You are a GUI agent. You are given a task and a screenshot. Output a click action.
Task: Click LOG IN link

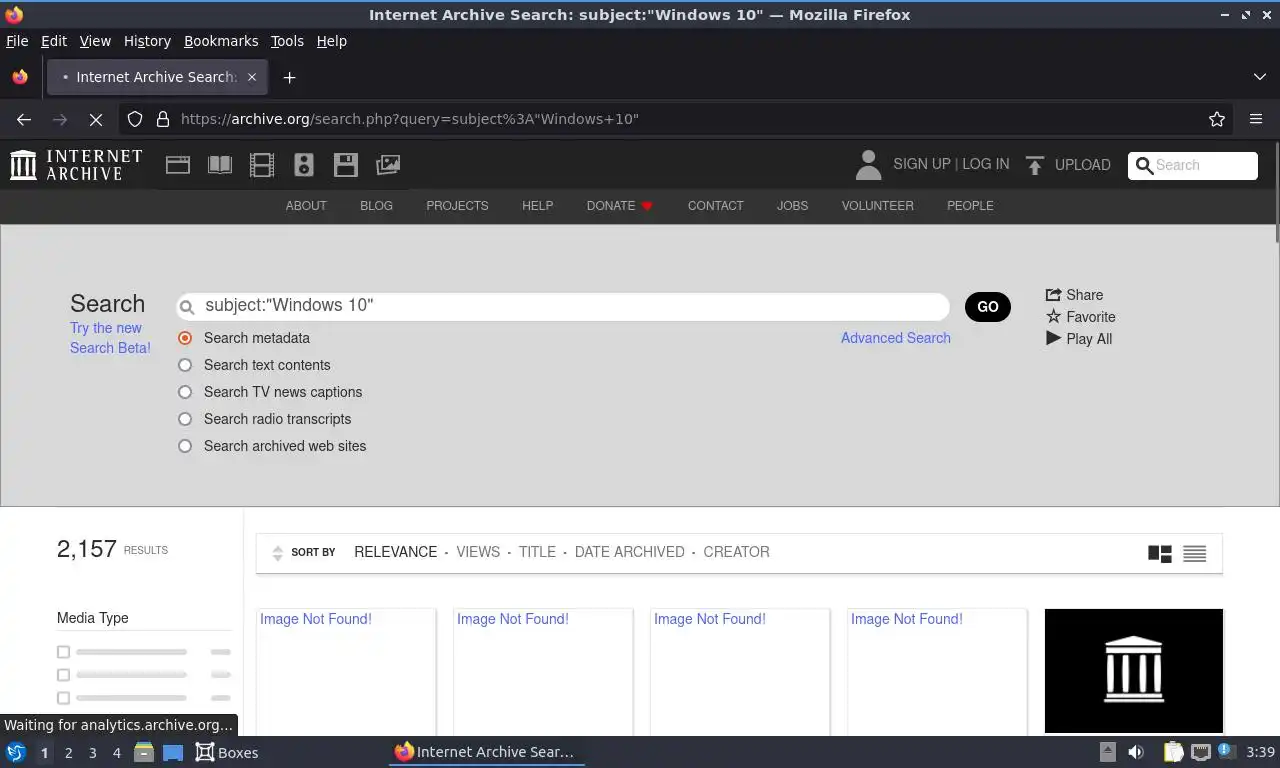click(986, 164)
